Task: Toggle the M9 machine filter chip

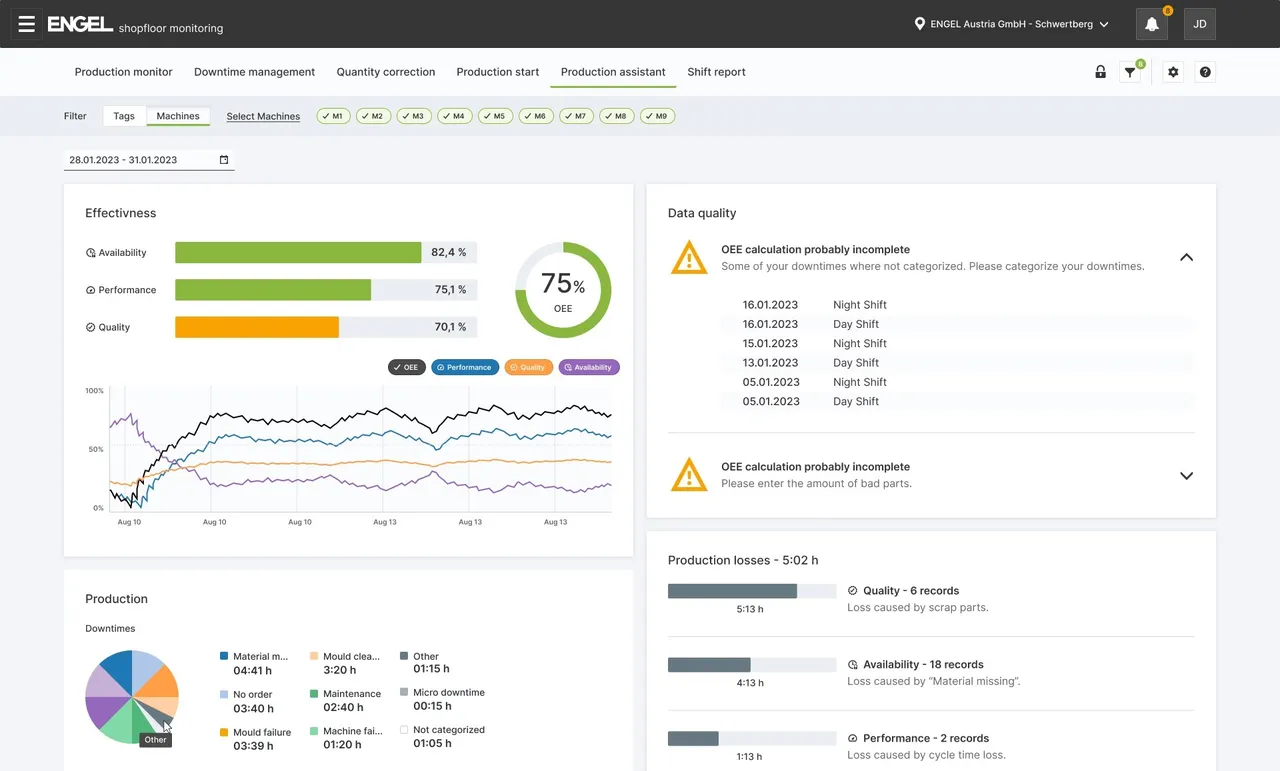Action: (x=656, y=116)
